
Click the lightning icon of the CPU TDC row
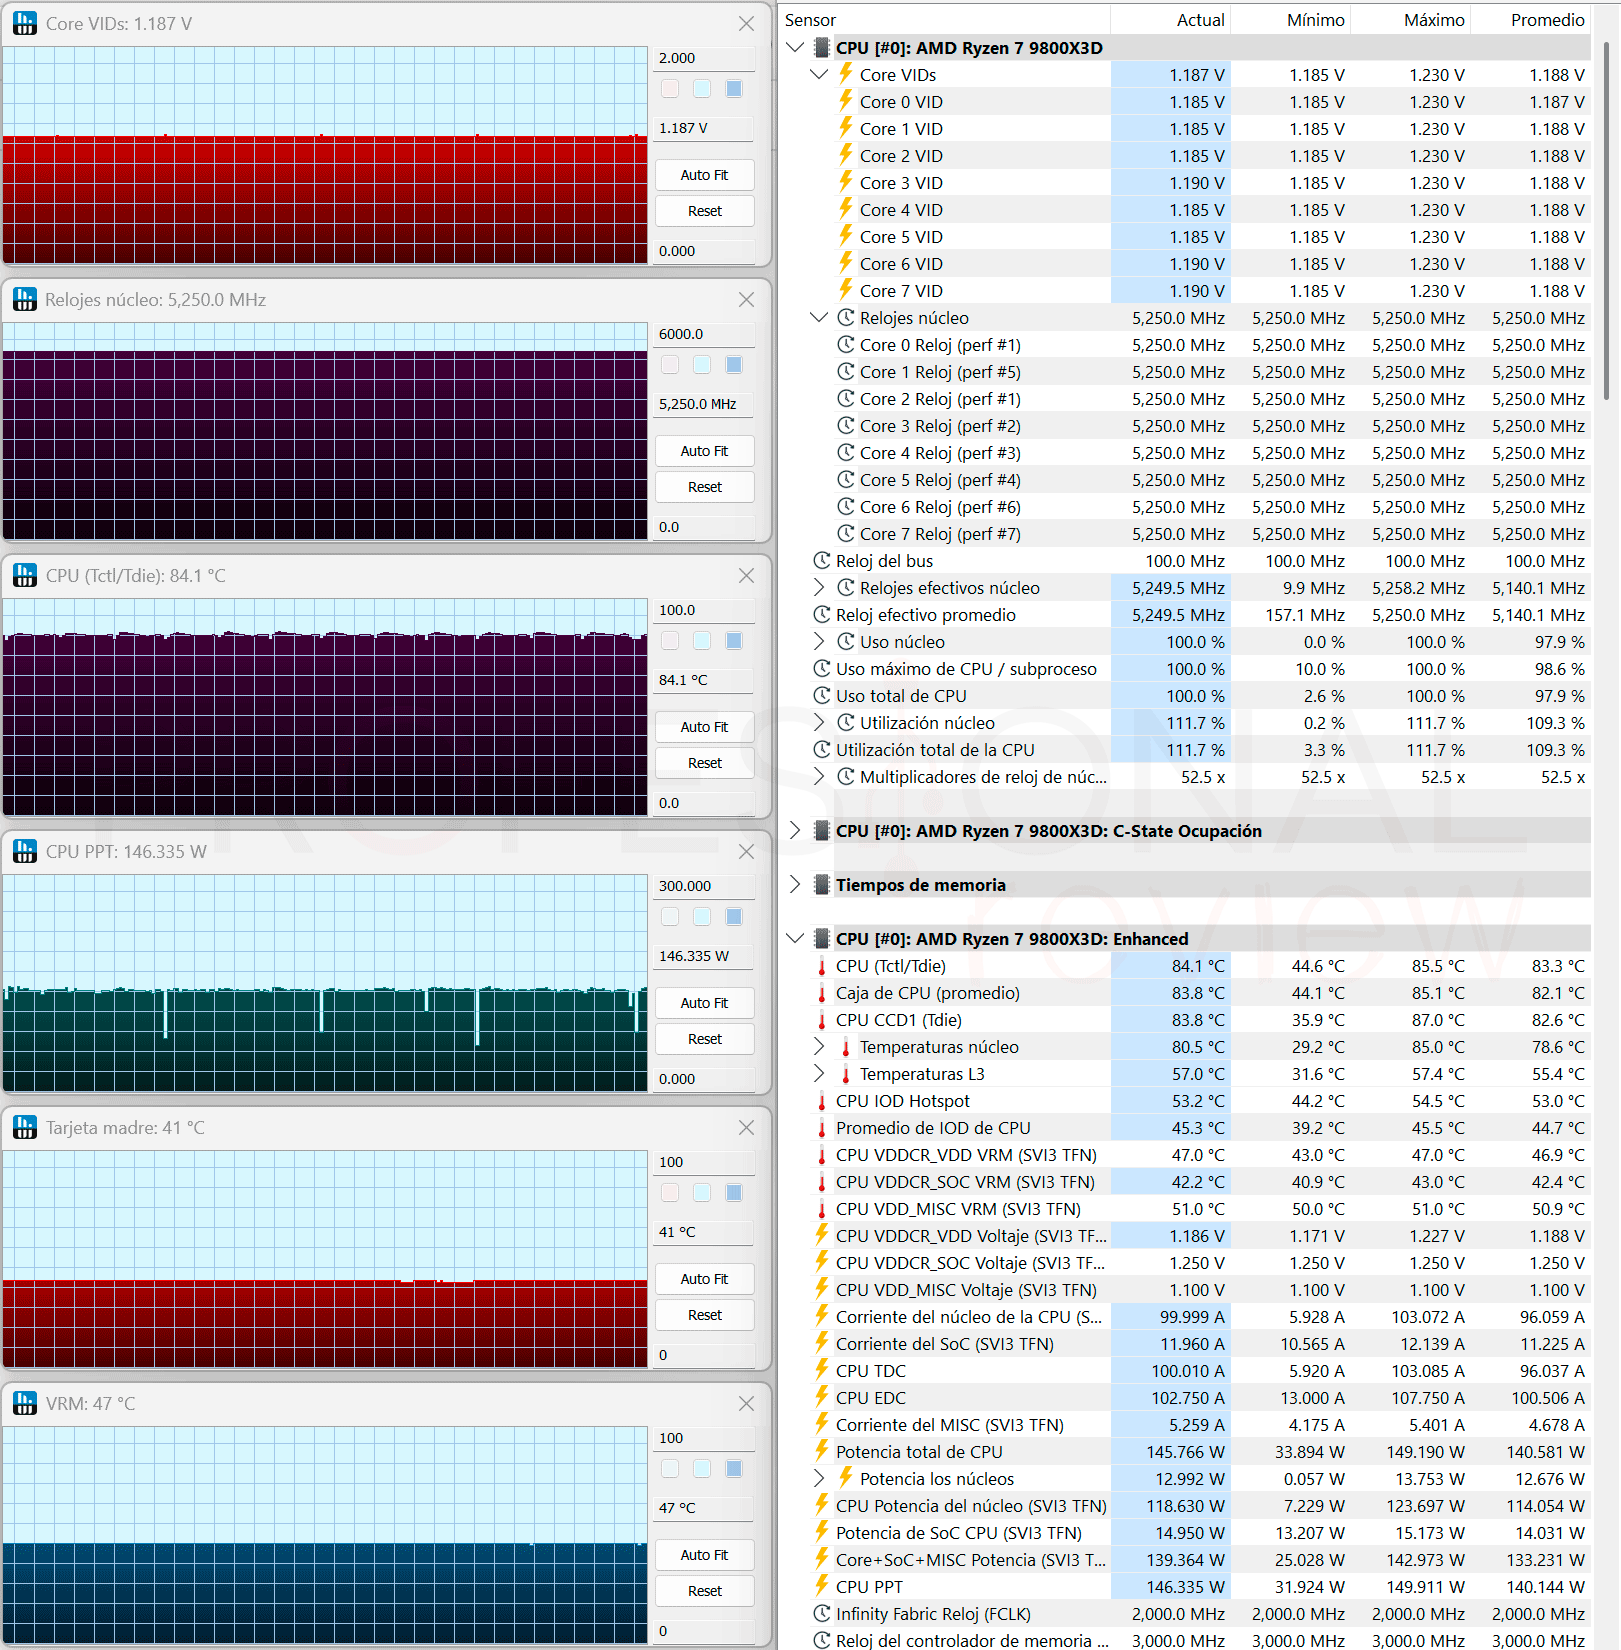click(822, 1370)
